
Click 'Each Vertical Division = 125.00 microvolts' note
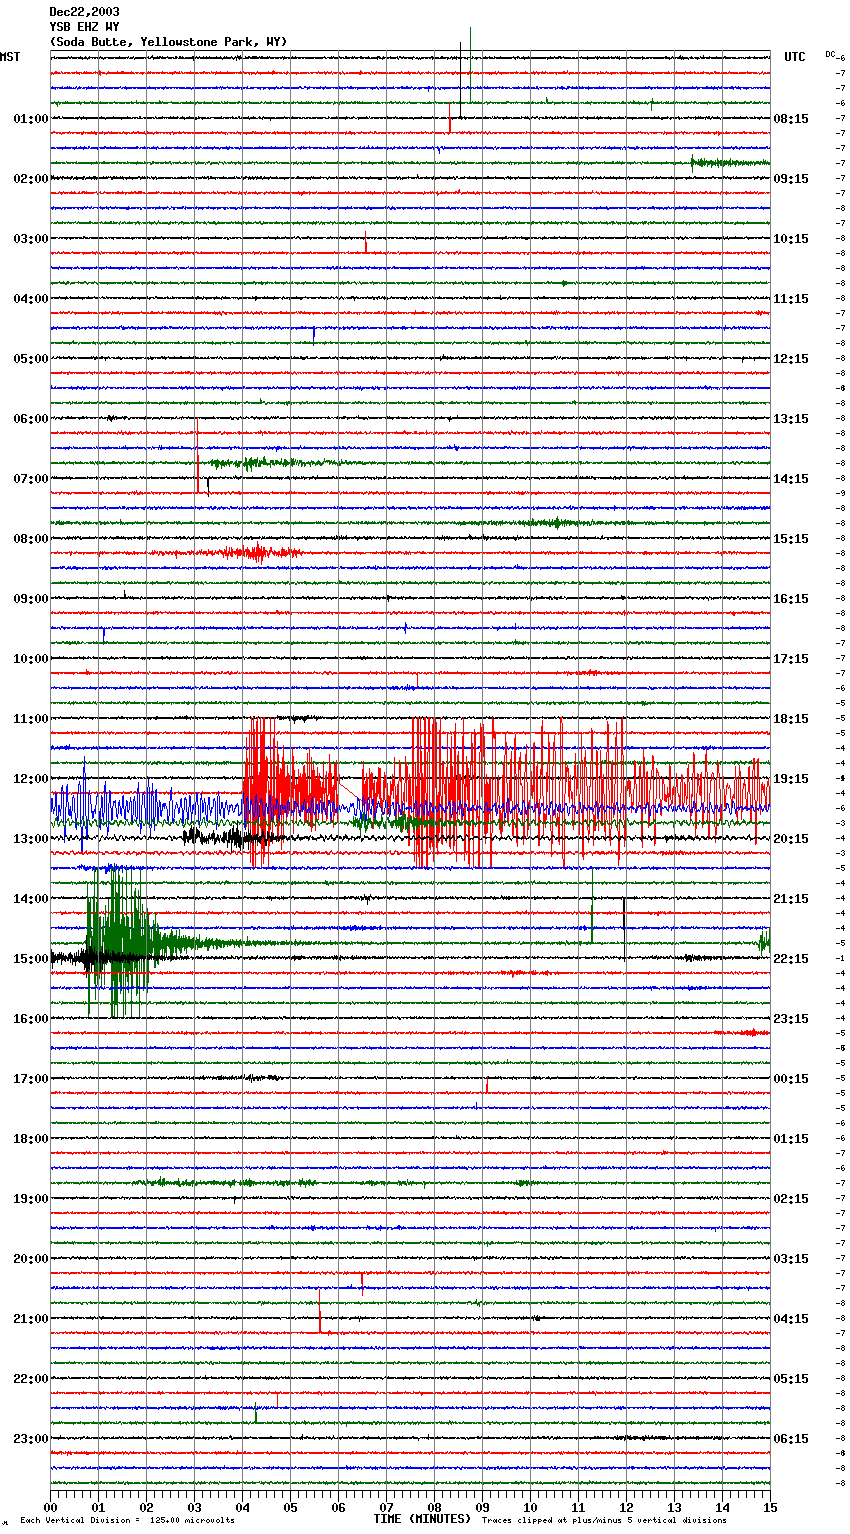(128, 1520)
